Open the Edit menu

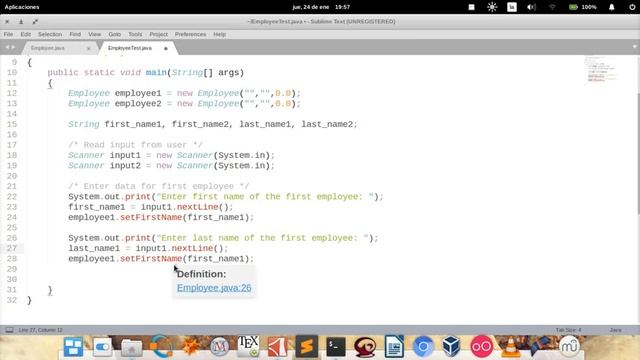[26, 34]
